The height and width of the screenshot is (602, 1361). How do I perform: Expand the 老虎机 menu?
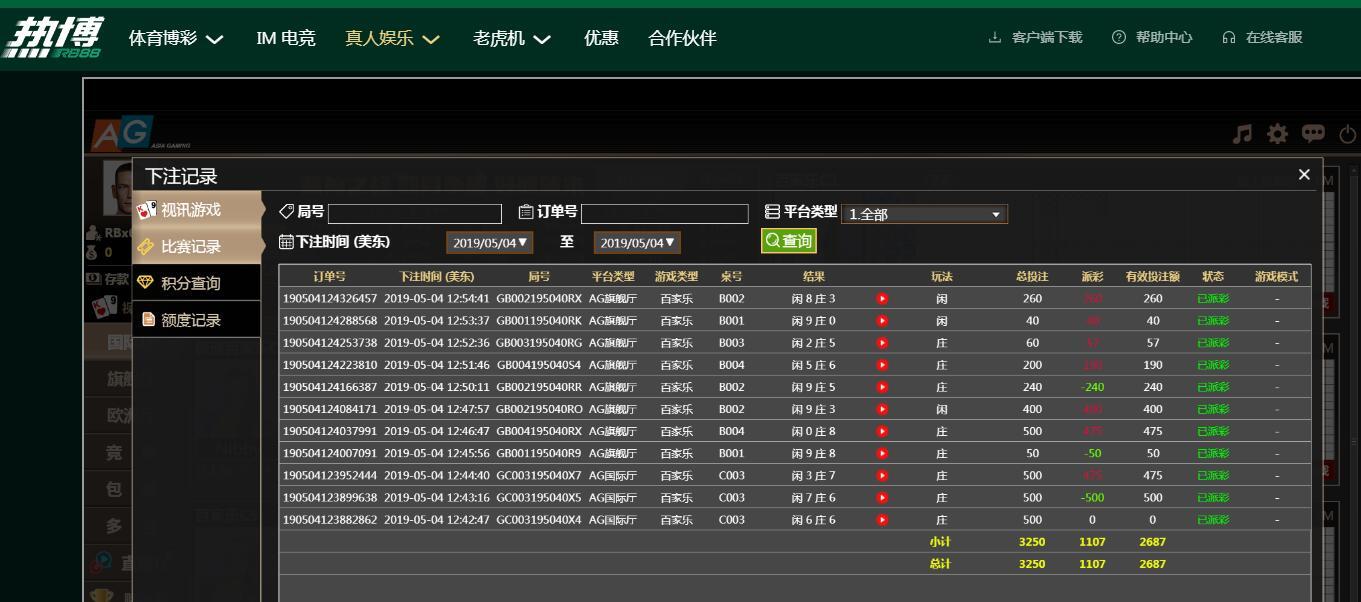(x=512, y=39)
